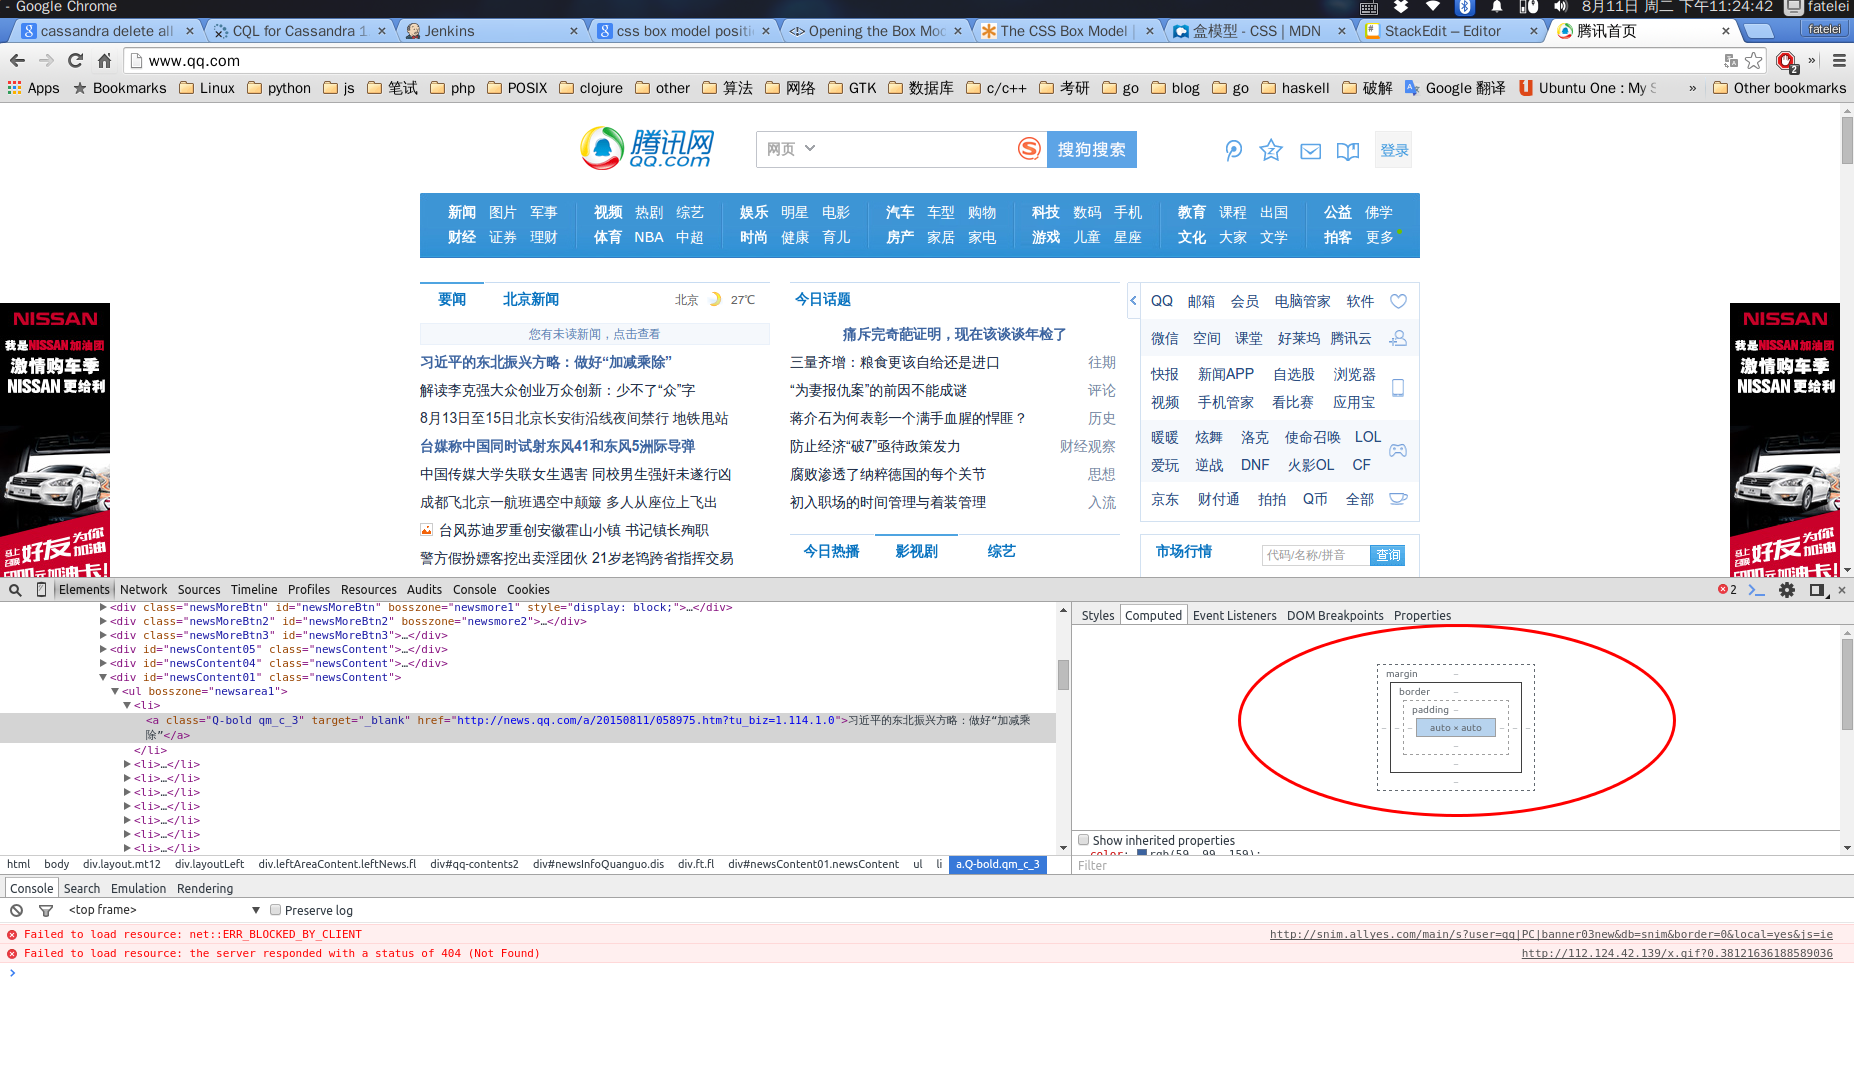Switch to the Styles sidebar tab
1854x1073 pixels.
pos(1098,616)
